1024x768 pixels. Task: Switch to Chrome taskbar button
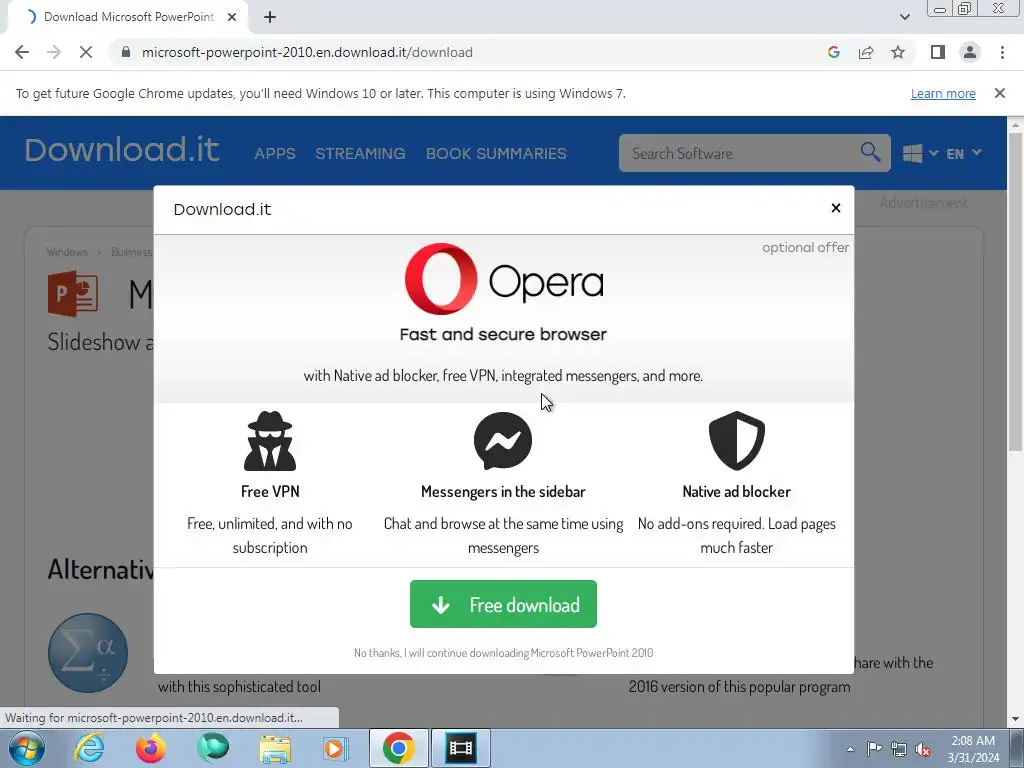tap(399, 748)
